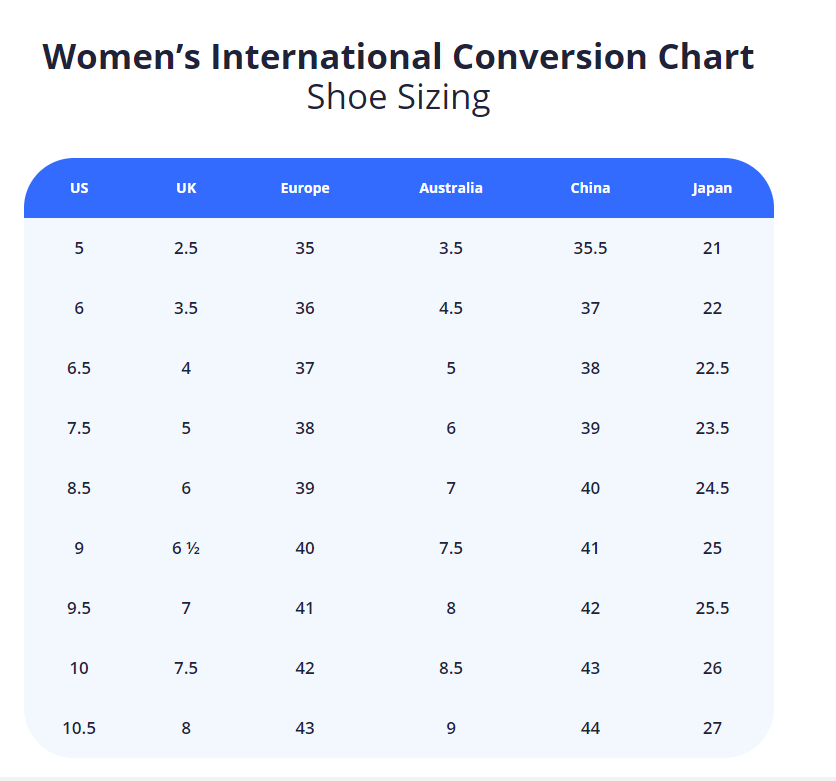The height and width of the screenshot is (781, 836).
Task: Select the Australia column header
Action: pos(450,188)
